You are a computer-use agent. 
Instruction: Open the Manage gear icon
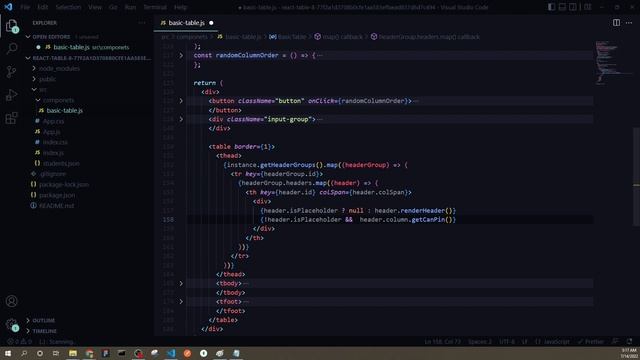click(11, 324)
